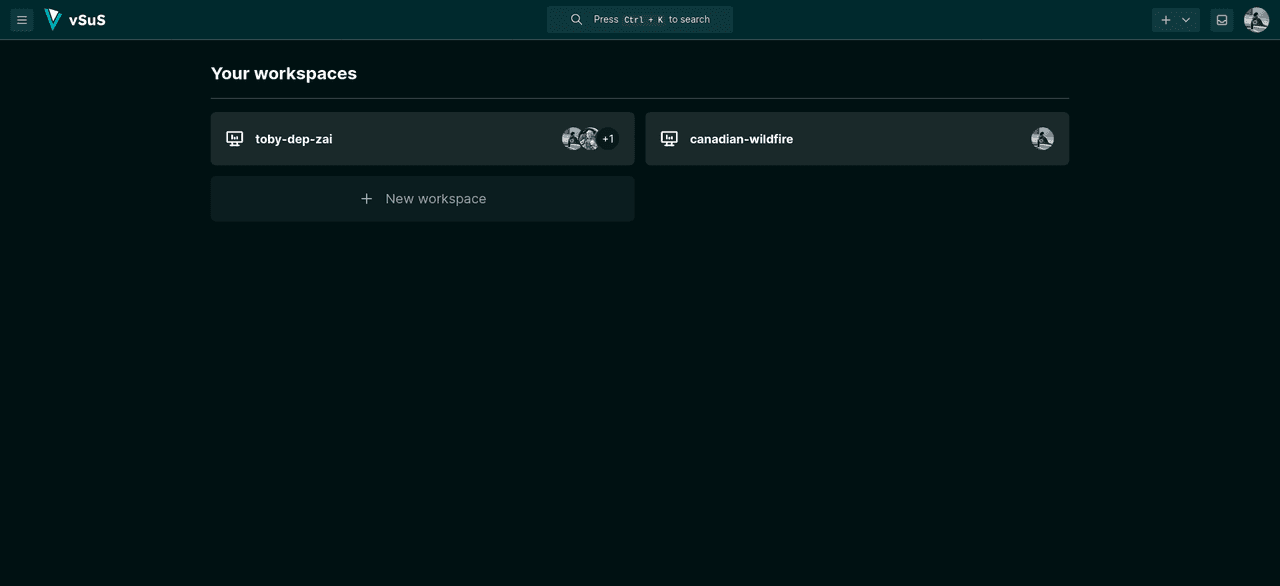
Task: Click member avatar on canadian-wildfire card
Action: pos(1042,139)
